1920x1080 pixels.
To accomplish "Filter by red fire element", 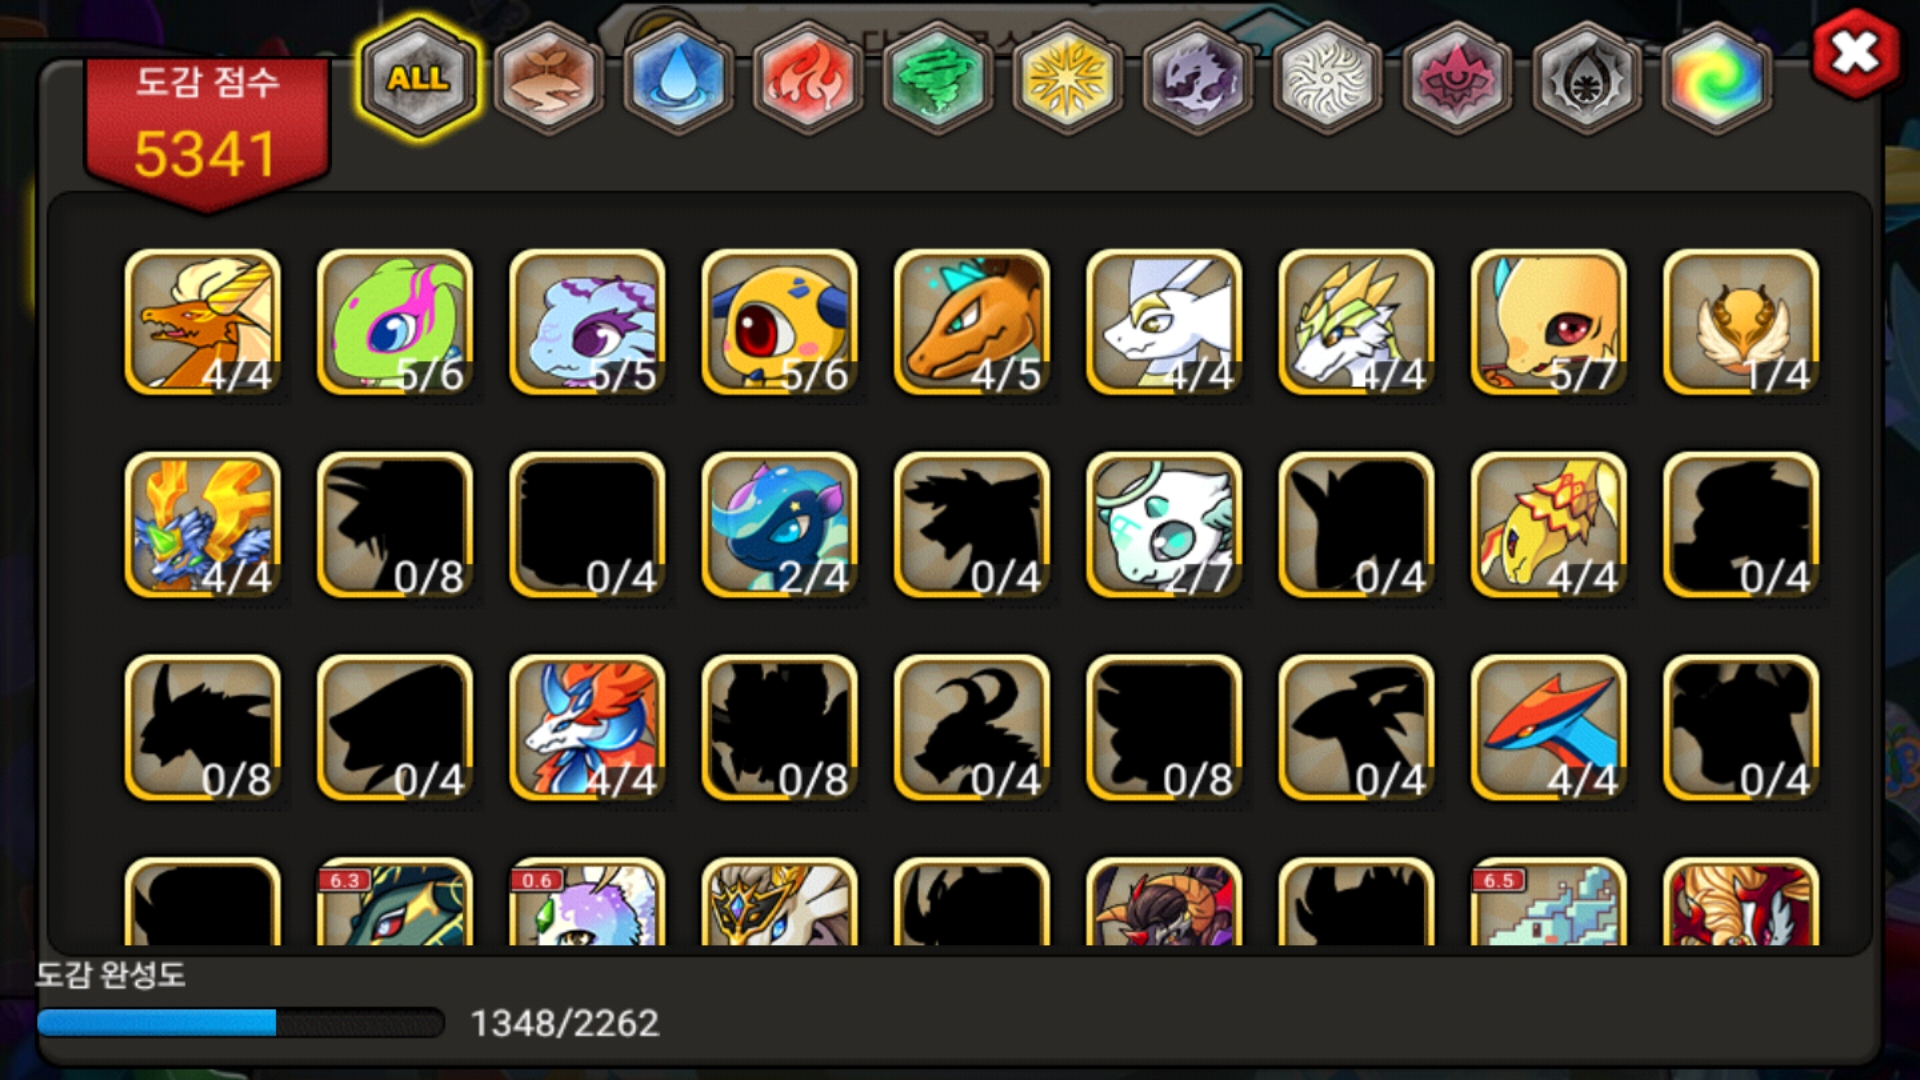I will click(x=808, y=78).
